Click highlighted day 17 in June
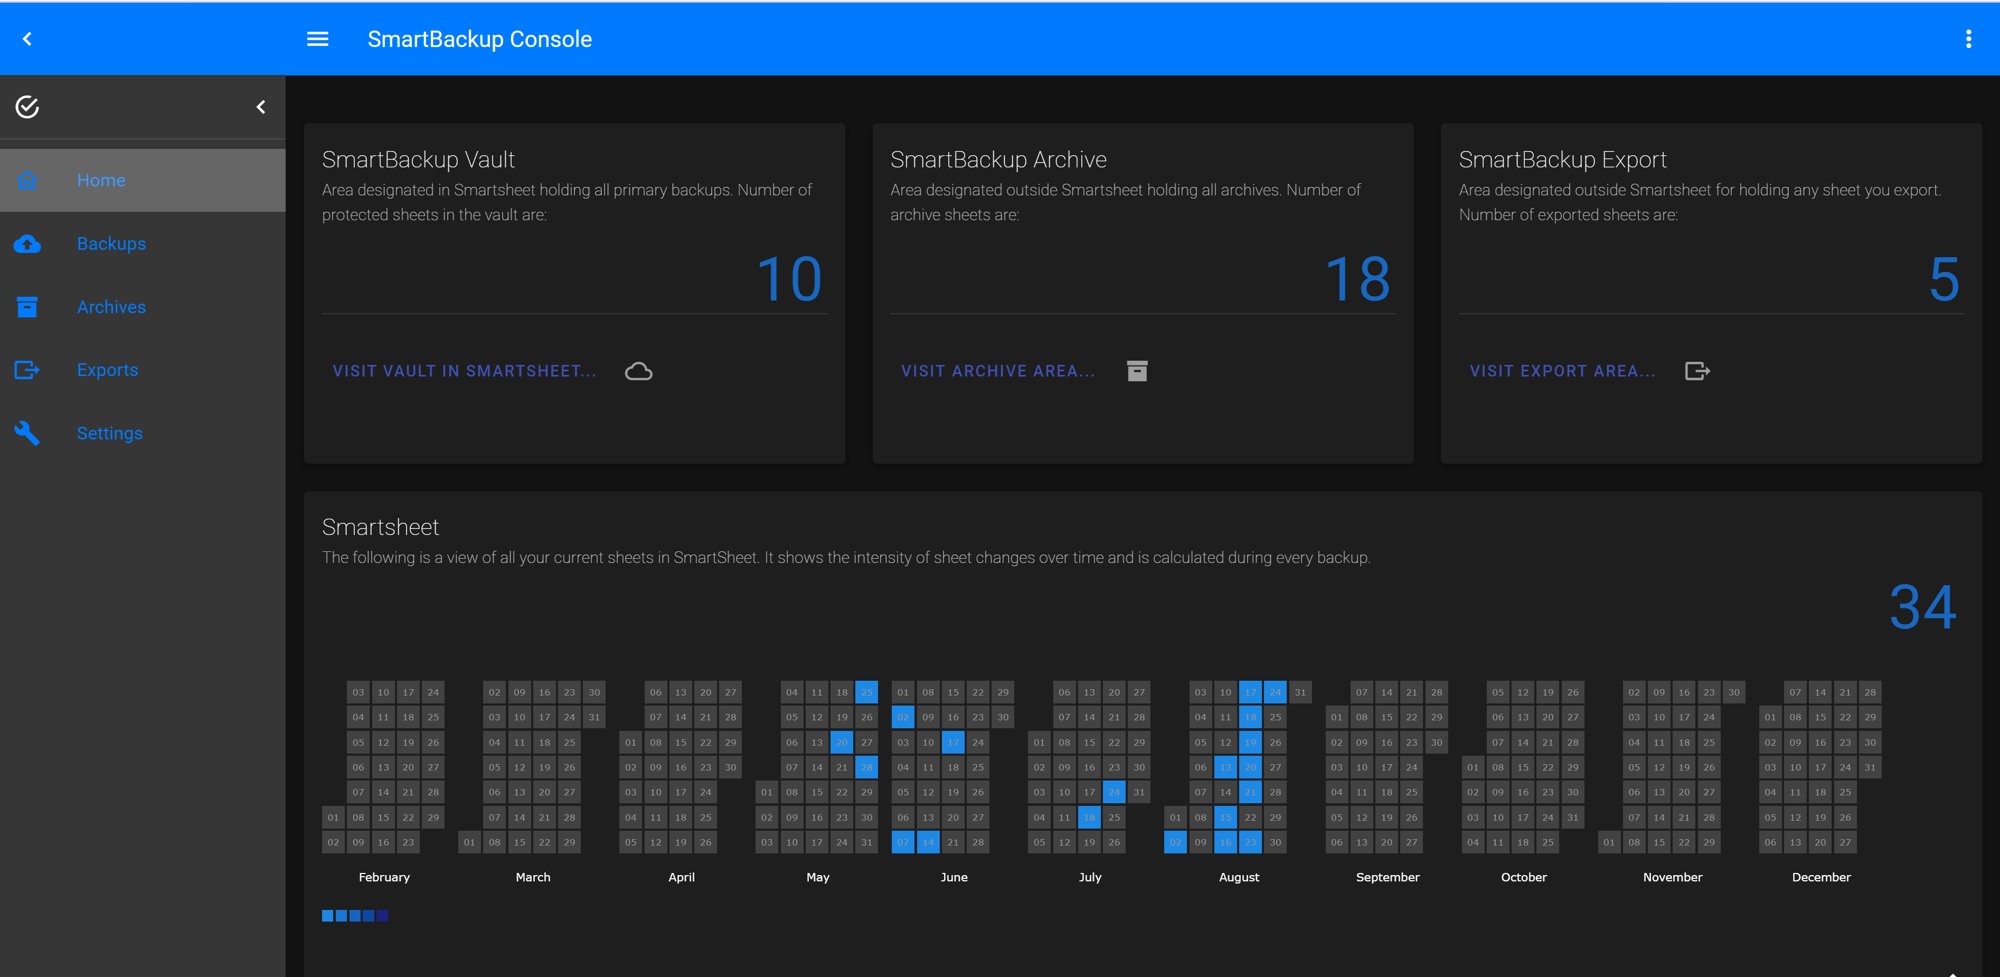 (x=953, y=742)
